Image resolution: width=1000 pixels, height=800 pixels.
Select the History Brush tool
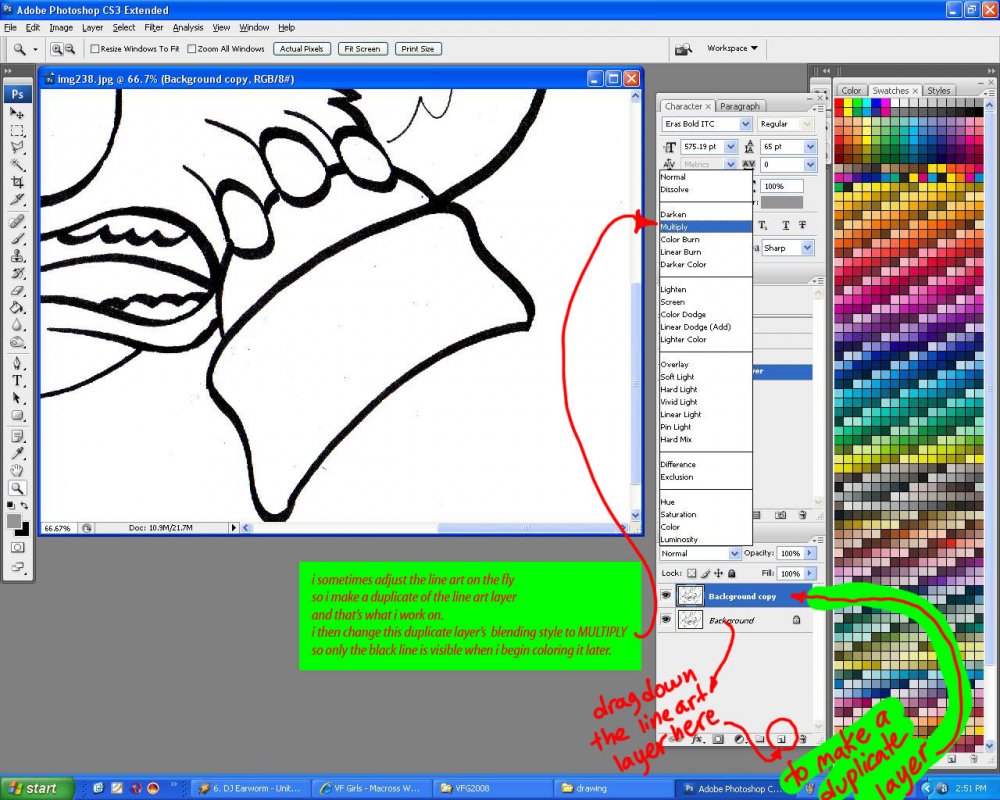17,273
